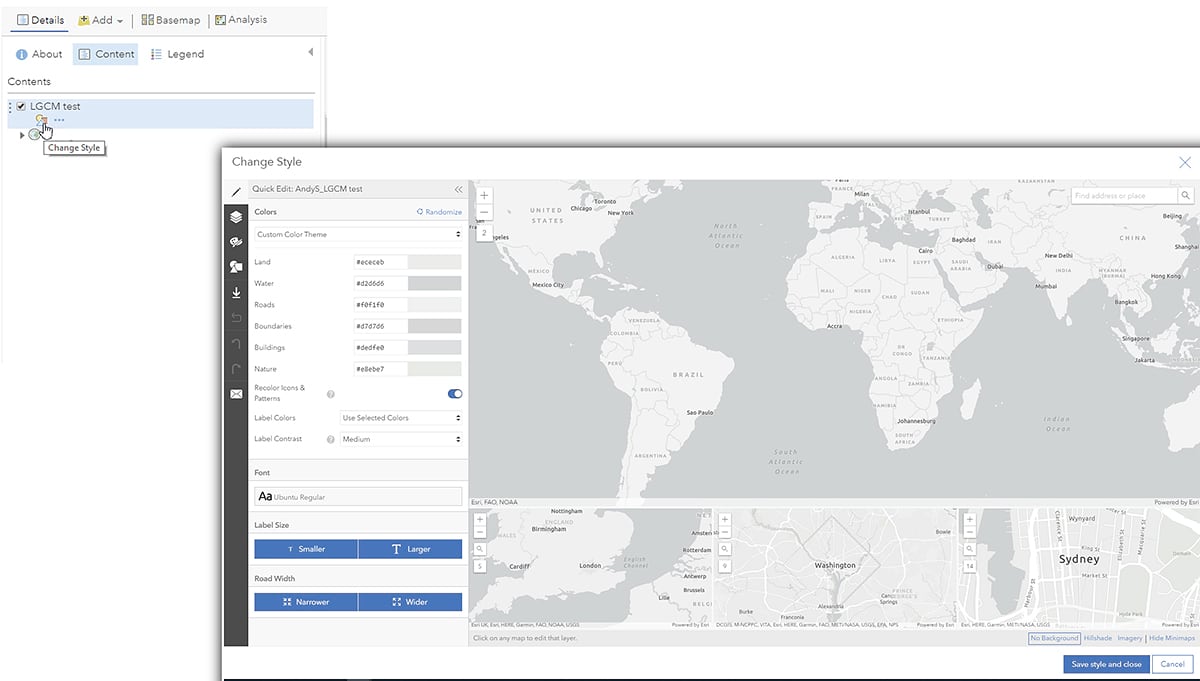
Task: Open the Analysis menu
Action: point(241,20)
